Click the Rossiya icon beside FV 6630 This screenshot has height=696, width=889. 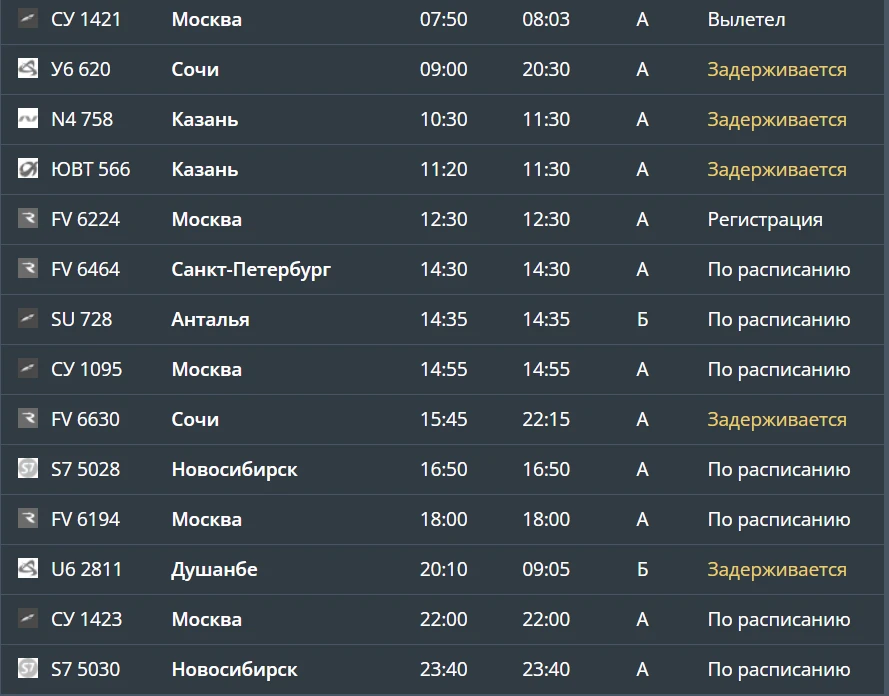coord(28,418)
